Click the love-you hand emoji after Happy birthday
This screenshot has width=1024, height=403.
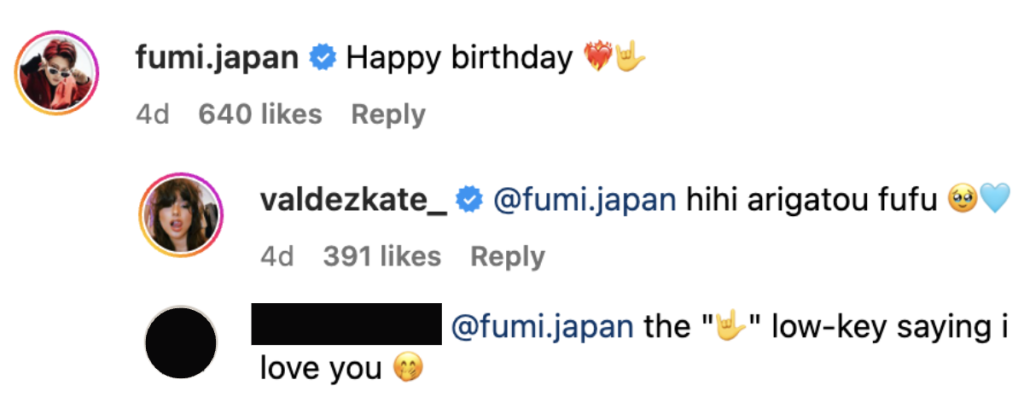point(629,58)
